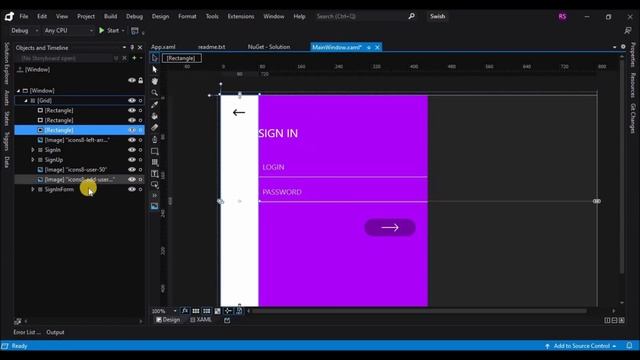Select the Eyedropper tool
The width and height of the screenshot is (640, 360).
tap(155, 104)
